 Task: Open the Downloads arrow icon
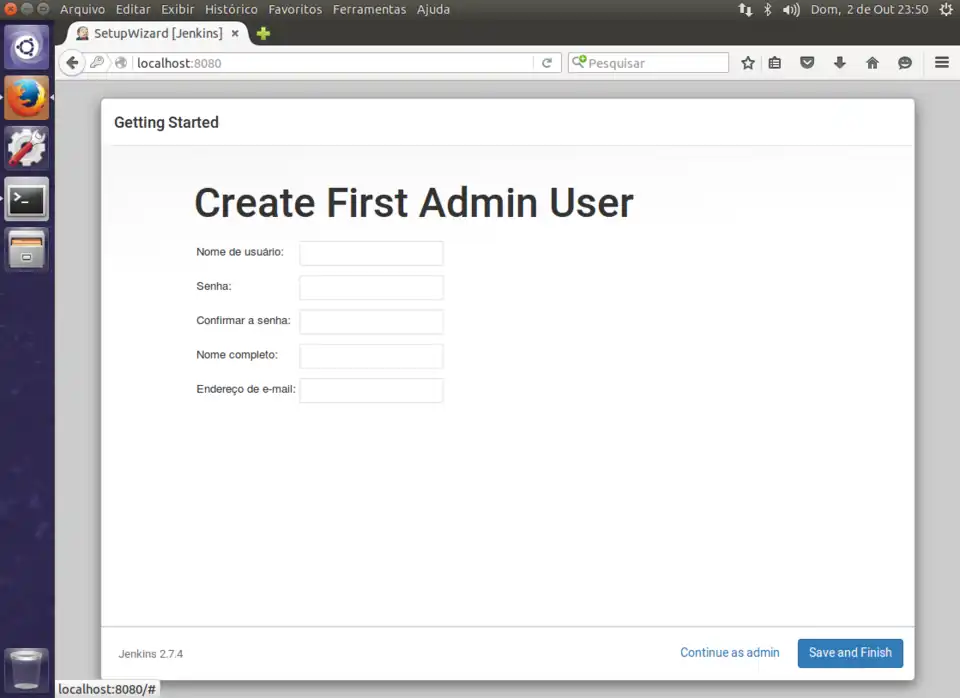[840, 62]
